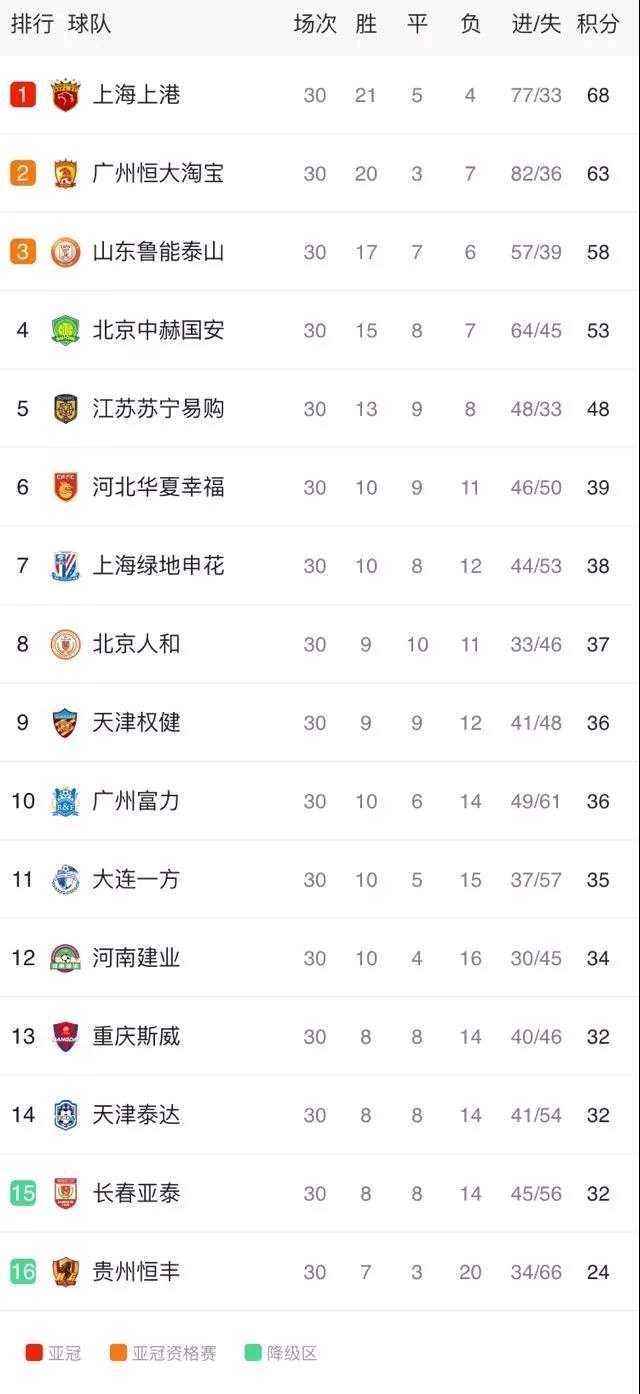Open the 广州富力 team row
640x1394 pixels.
[320, 801]
